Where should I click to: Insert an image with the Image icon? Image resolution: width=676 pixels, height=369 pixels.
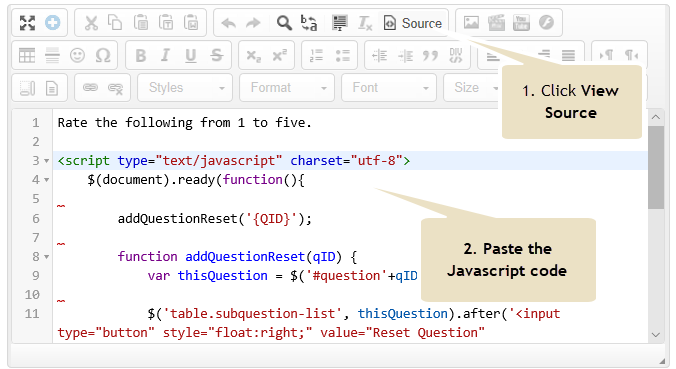coord(471,22)
